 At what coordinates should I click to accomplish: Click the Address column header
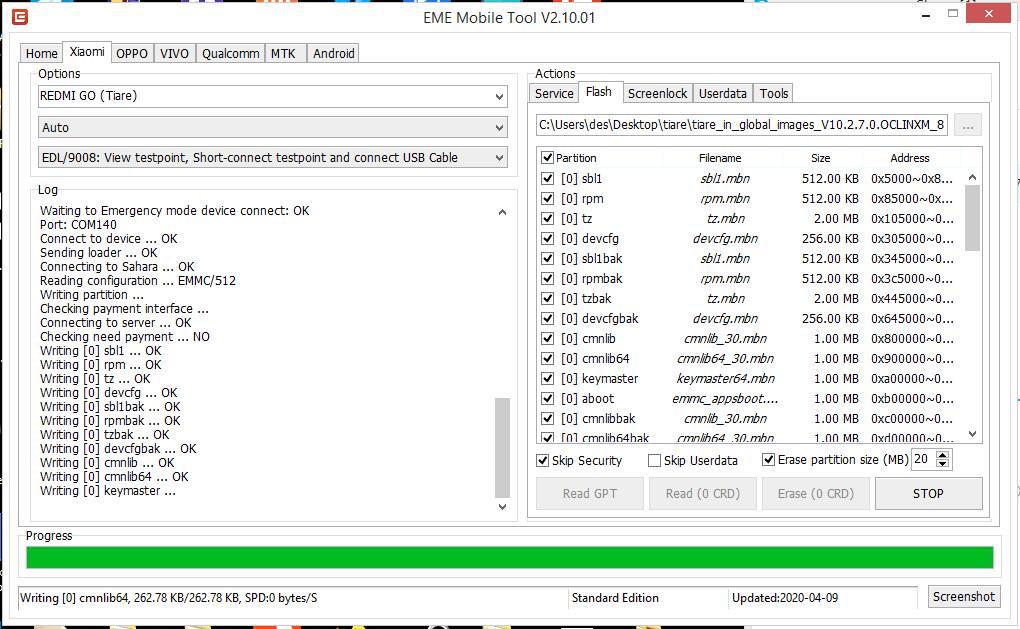click(909, 158)
